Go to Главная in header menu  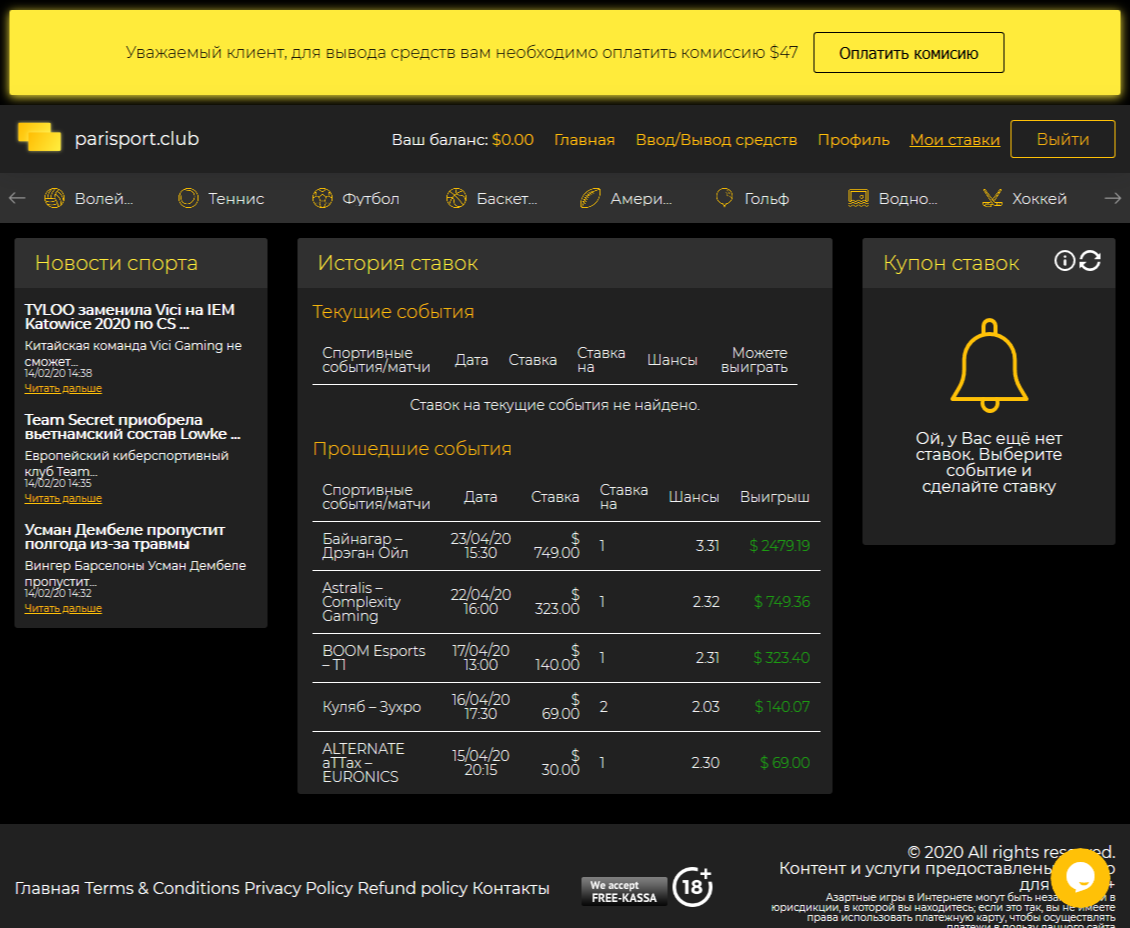click(x=584, y=140)
